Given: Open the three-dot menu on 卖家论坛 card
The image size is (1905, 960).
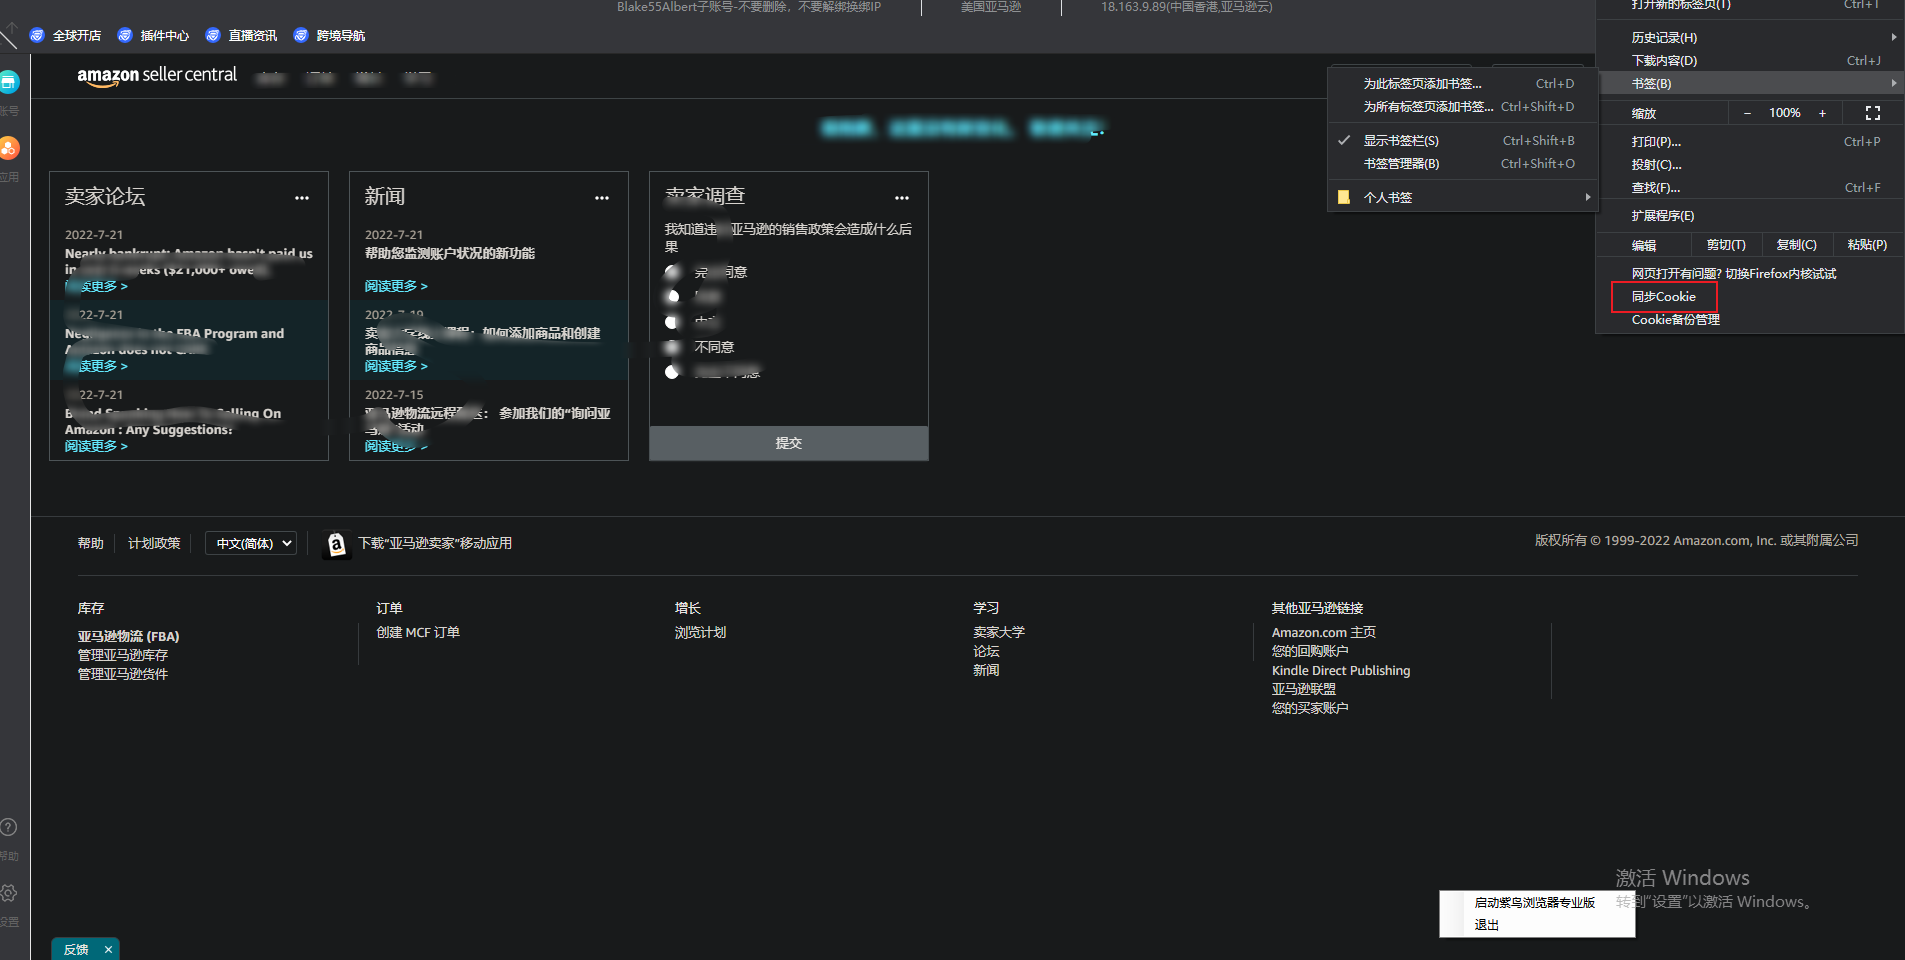Looking at the screenshot, I should coord(302,198).
